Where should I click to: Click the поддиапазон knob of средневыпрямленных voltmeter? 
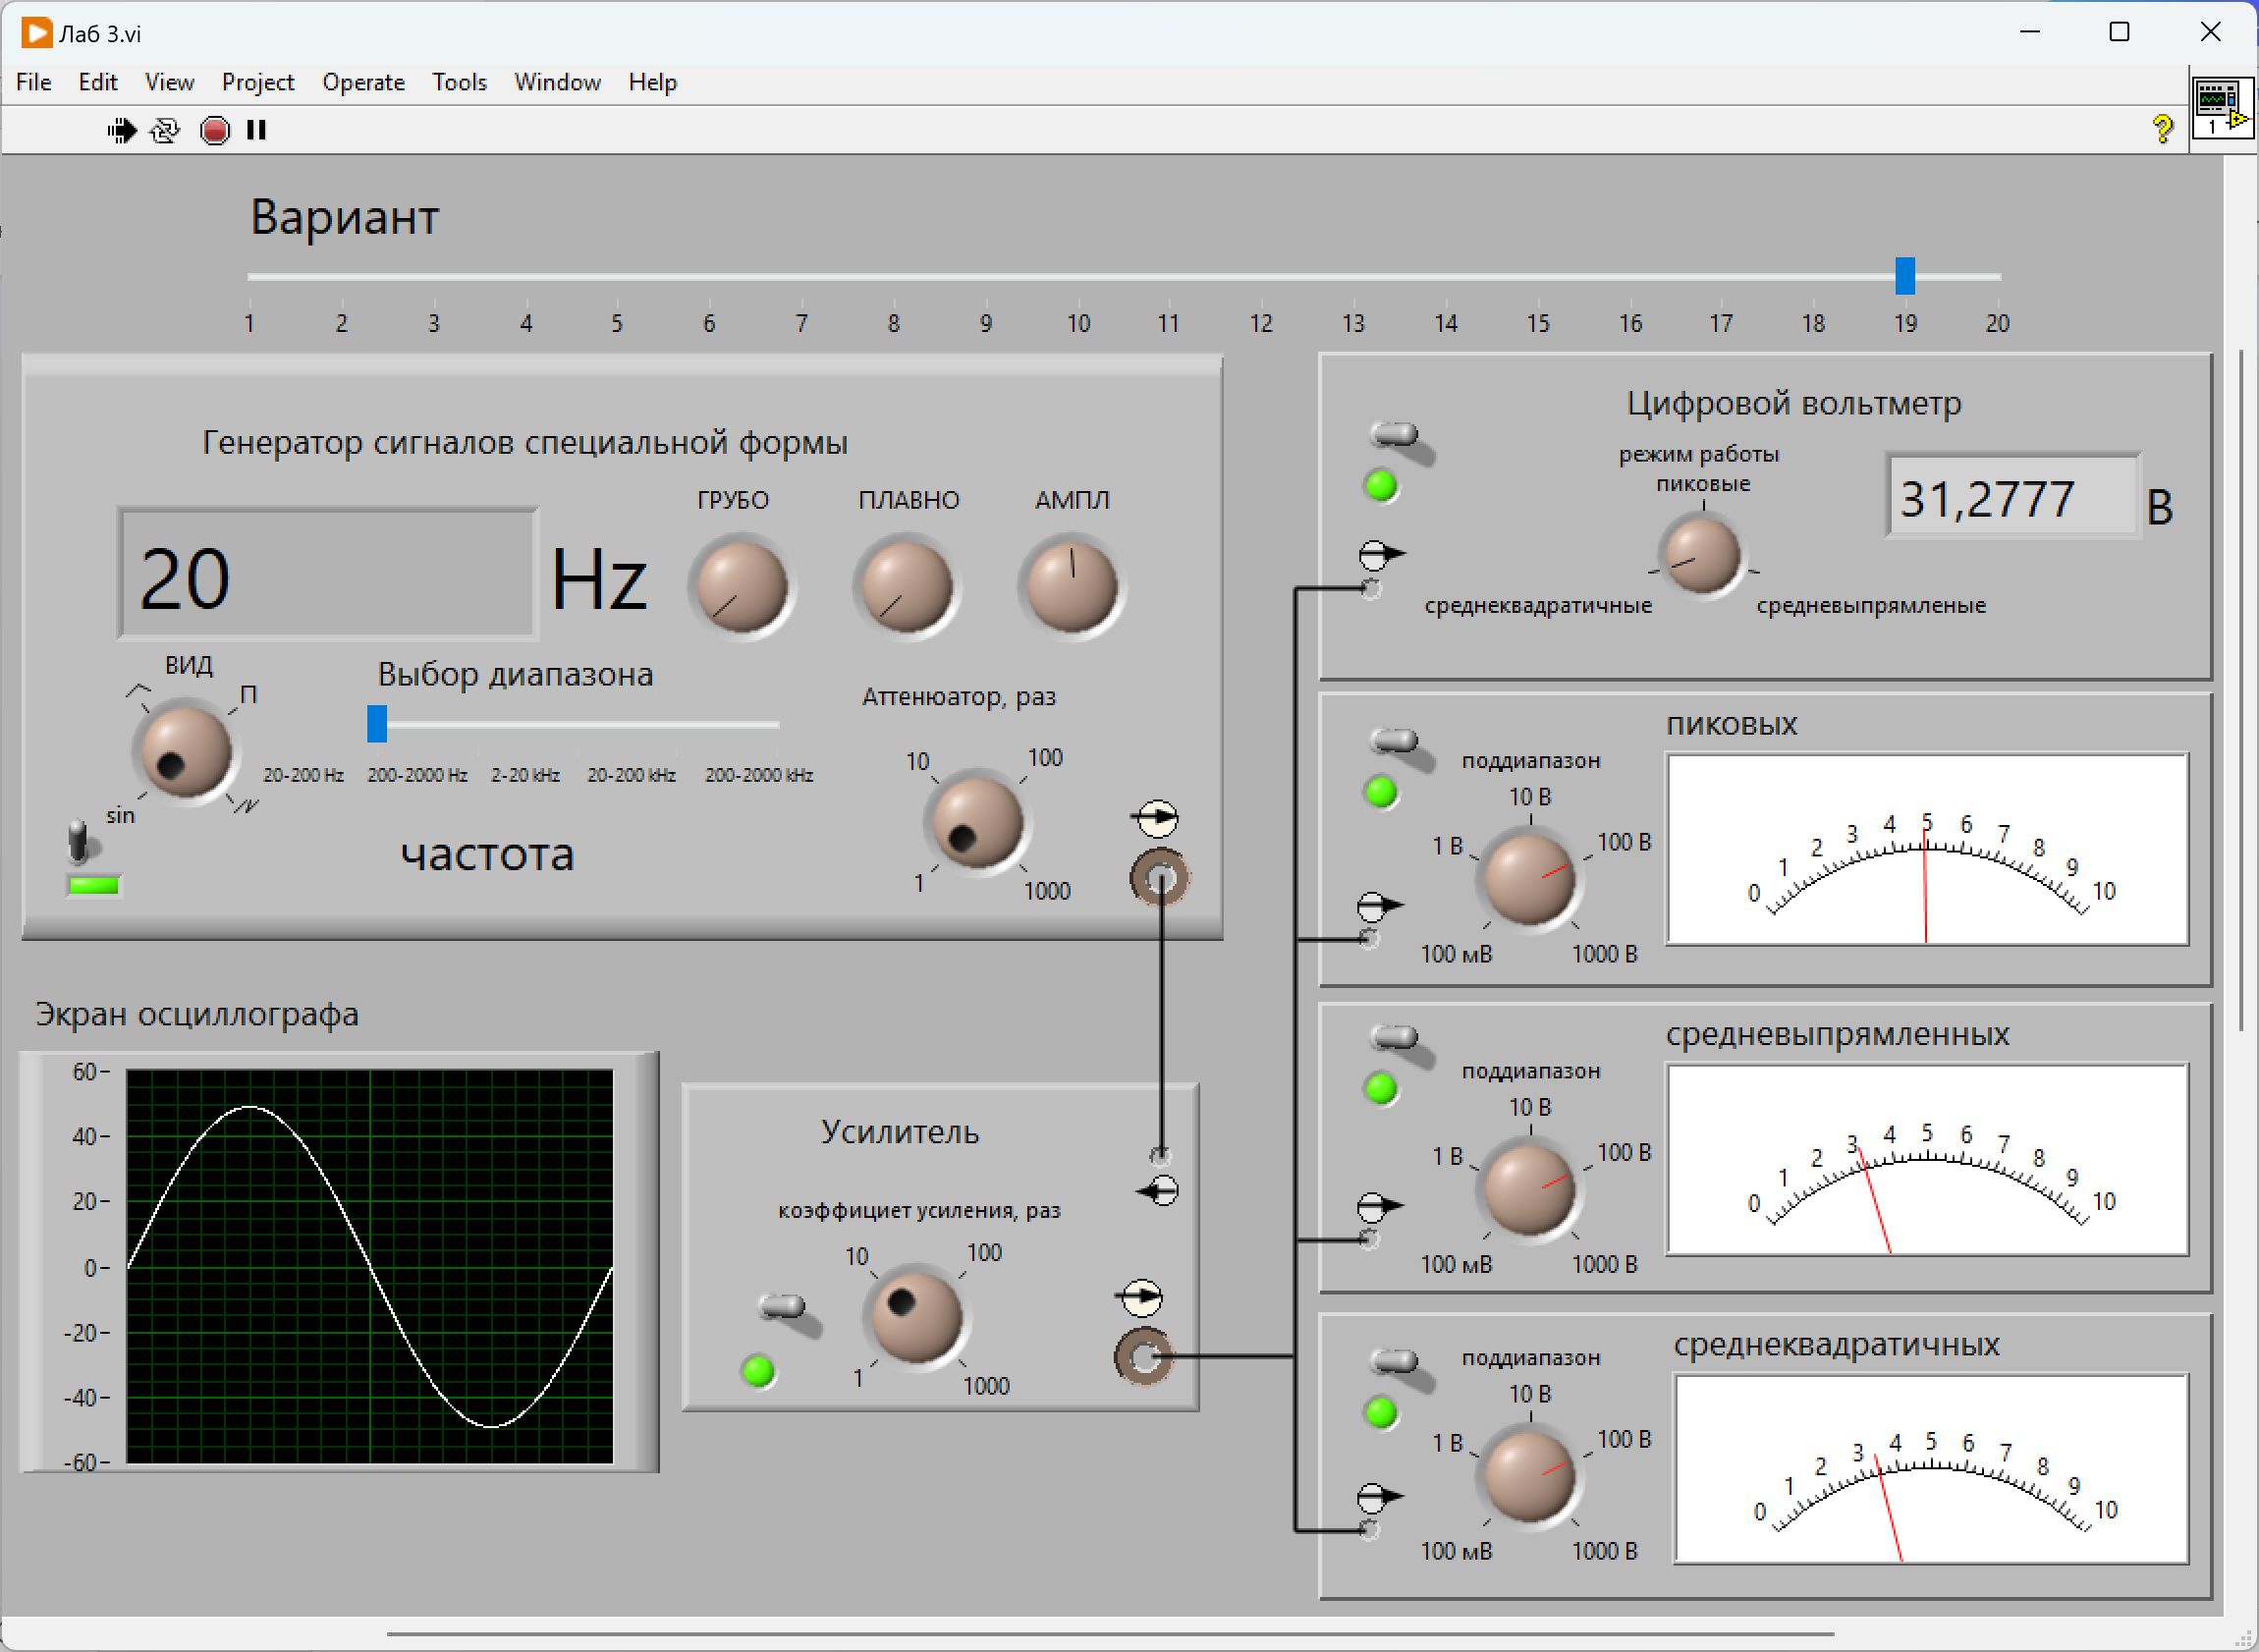(x=1529, y=1189)
